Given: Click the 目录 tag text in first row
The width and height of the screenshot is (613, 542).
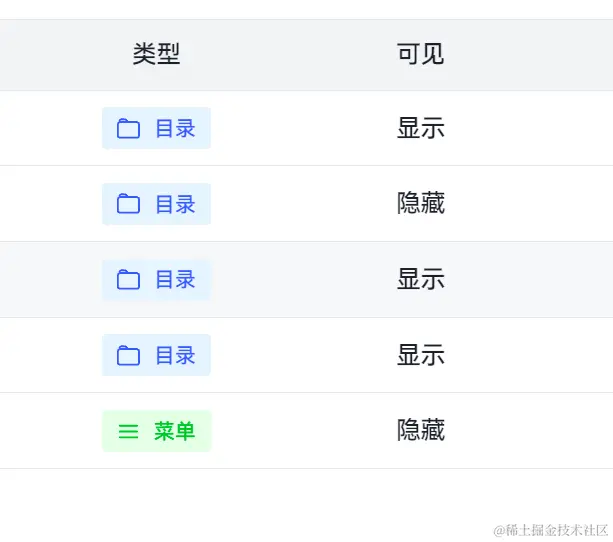Looking at the screenshot, I should point(175,128).
